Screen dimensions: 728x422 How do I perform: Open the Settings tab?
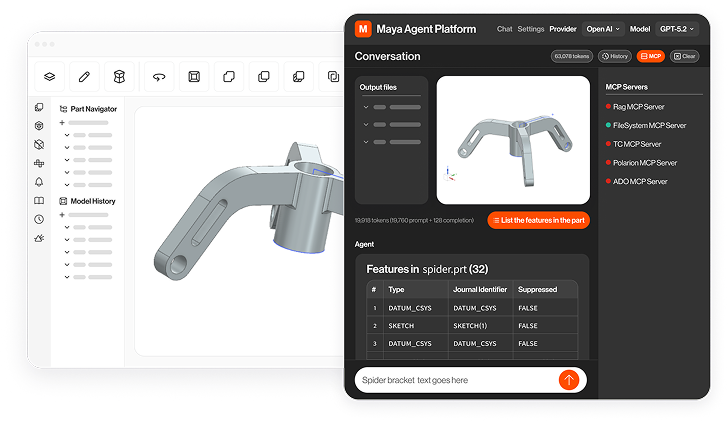pos(531,29)
